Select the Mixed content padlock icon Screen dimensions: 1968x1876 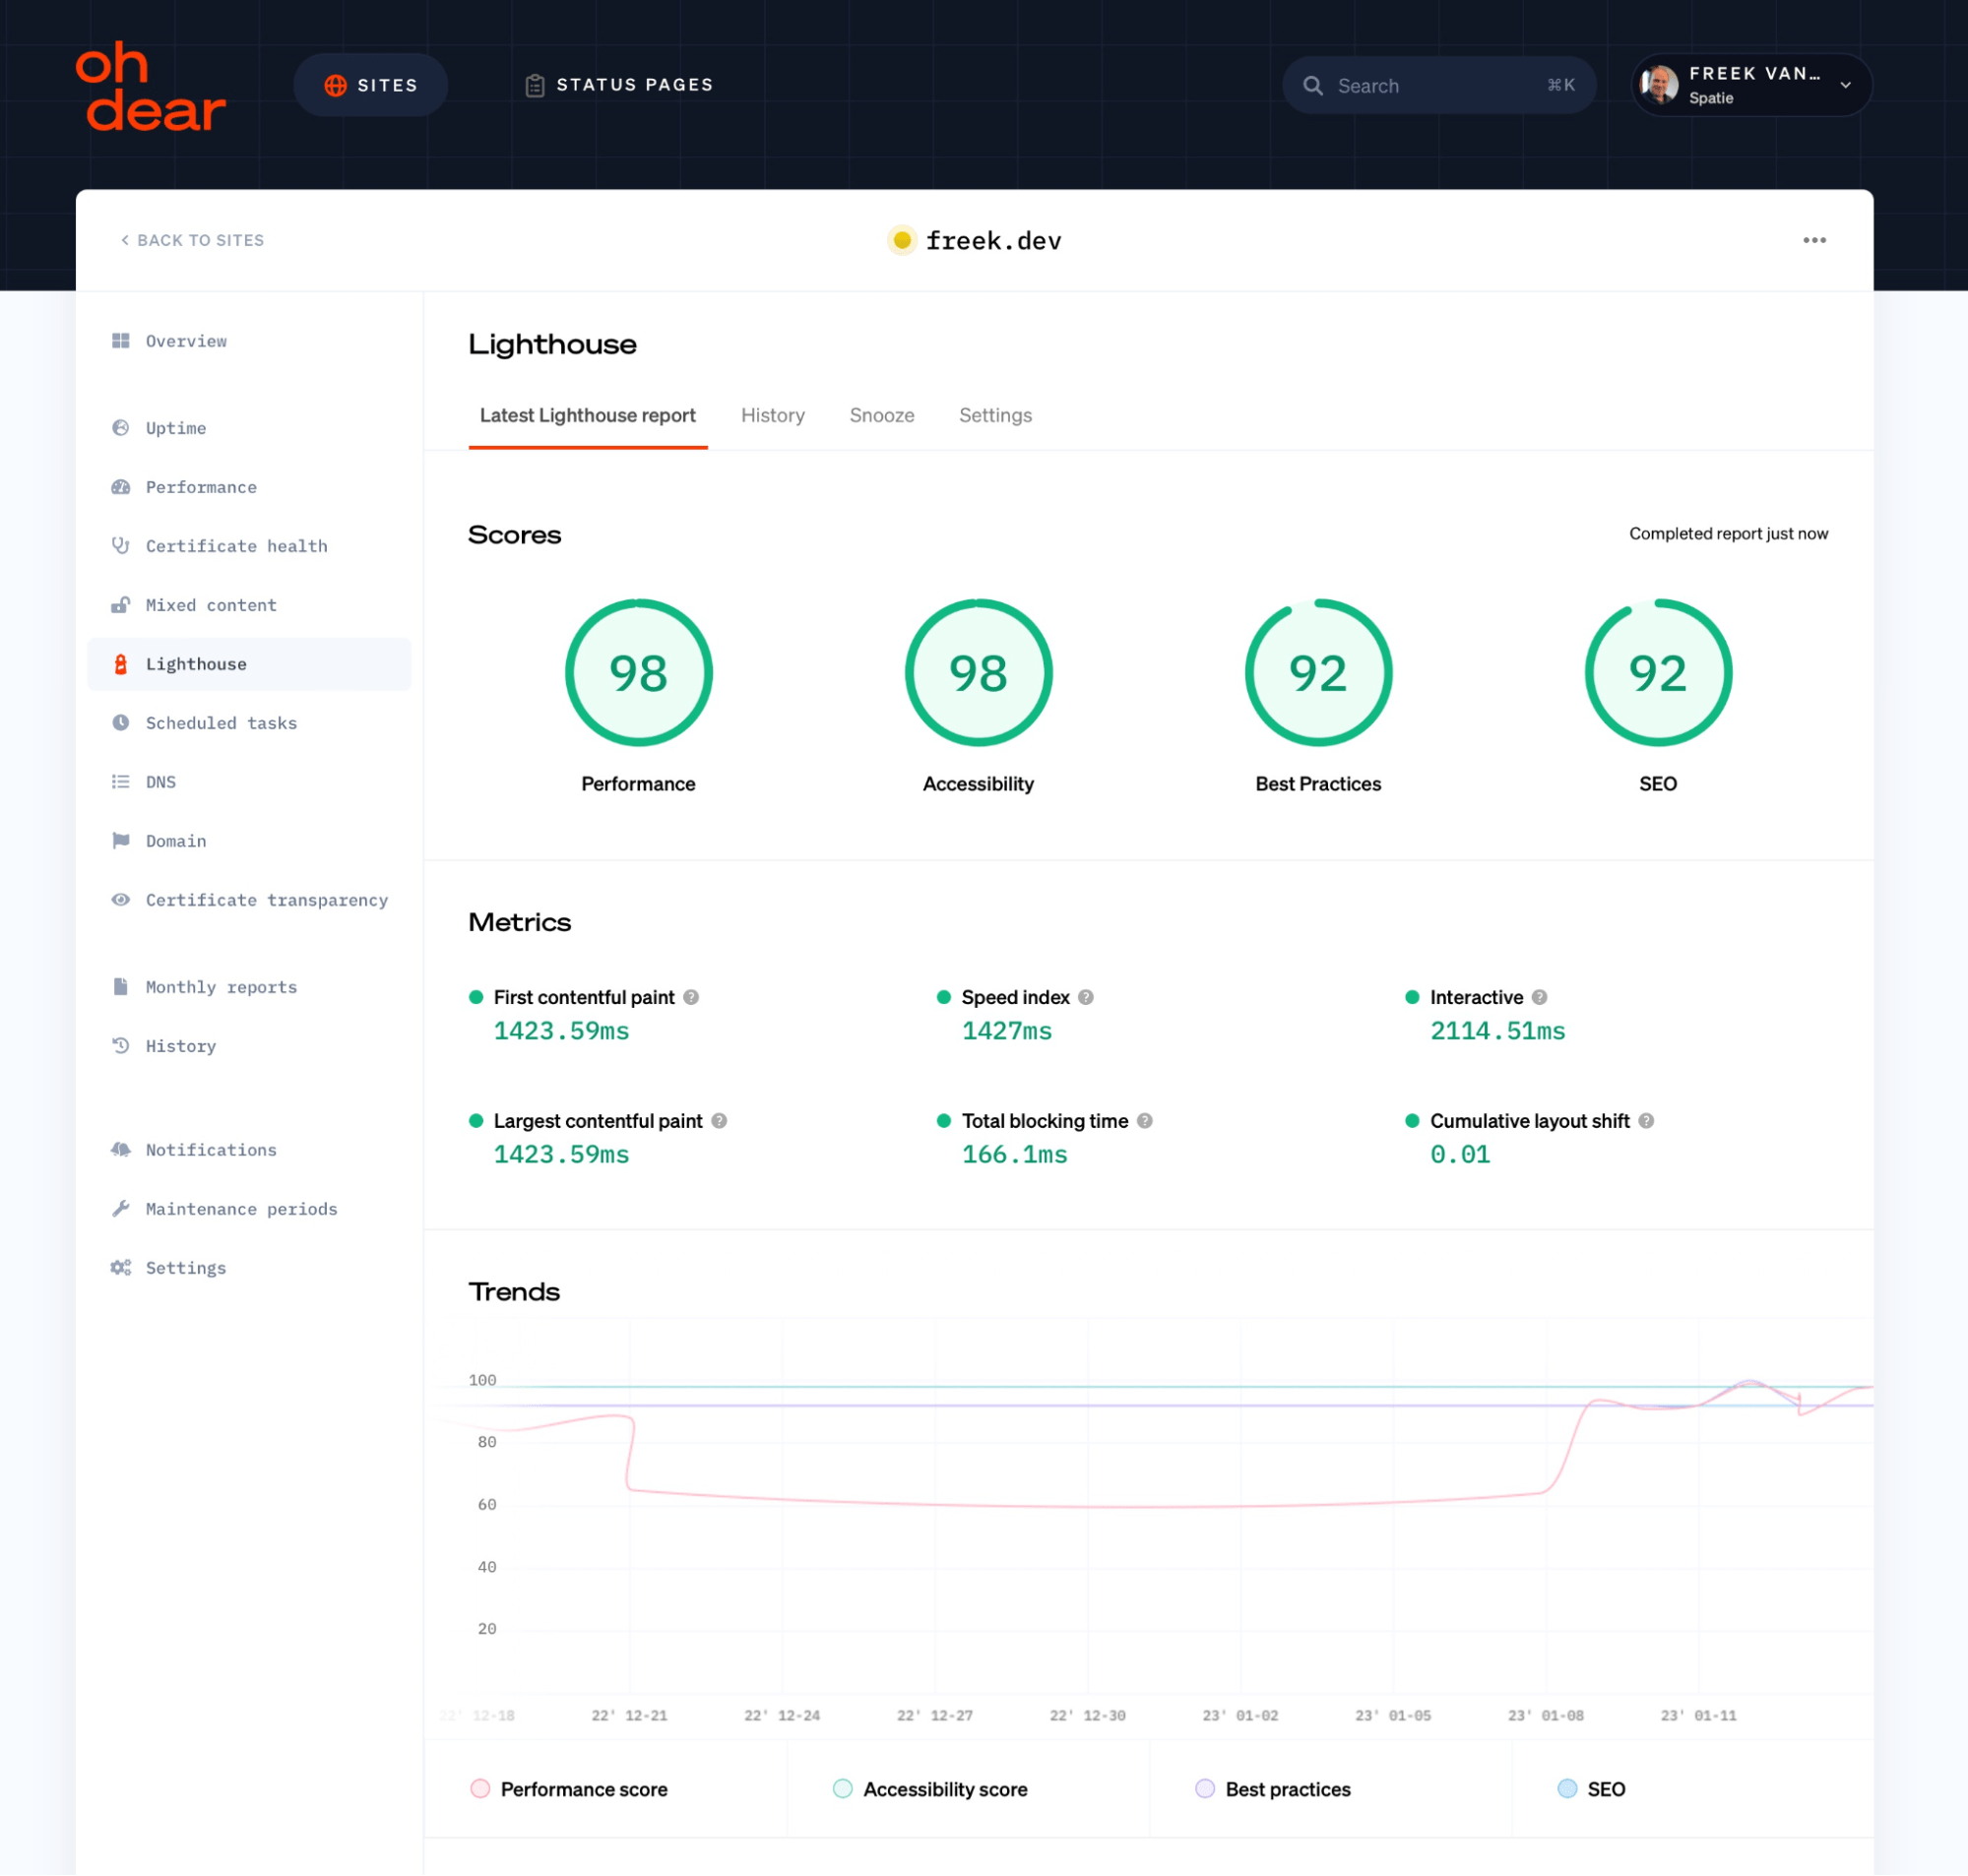pos(121,605)
